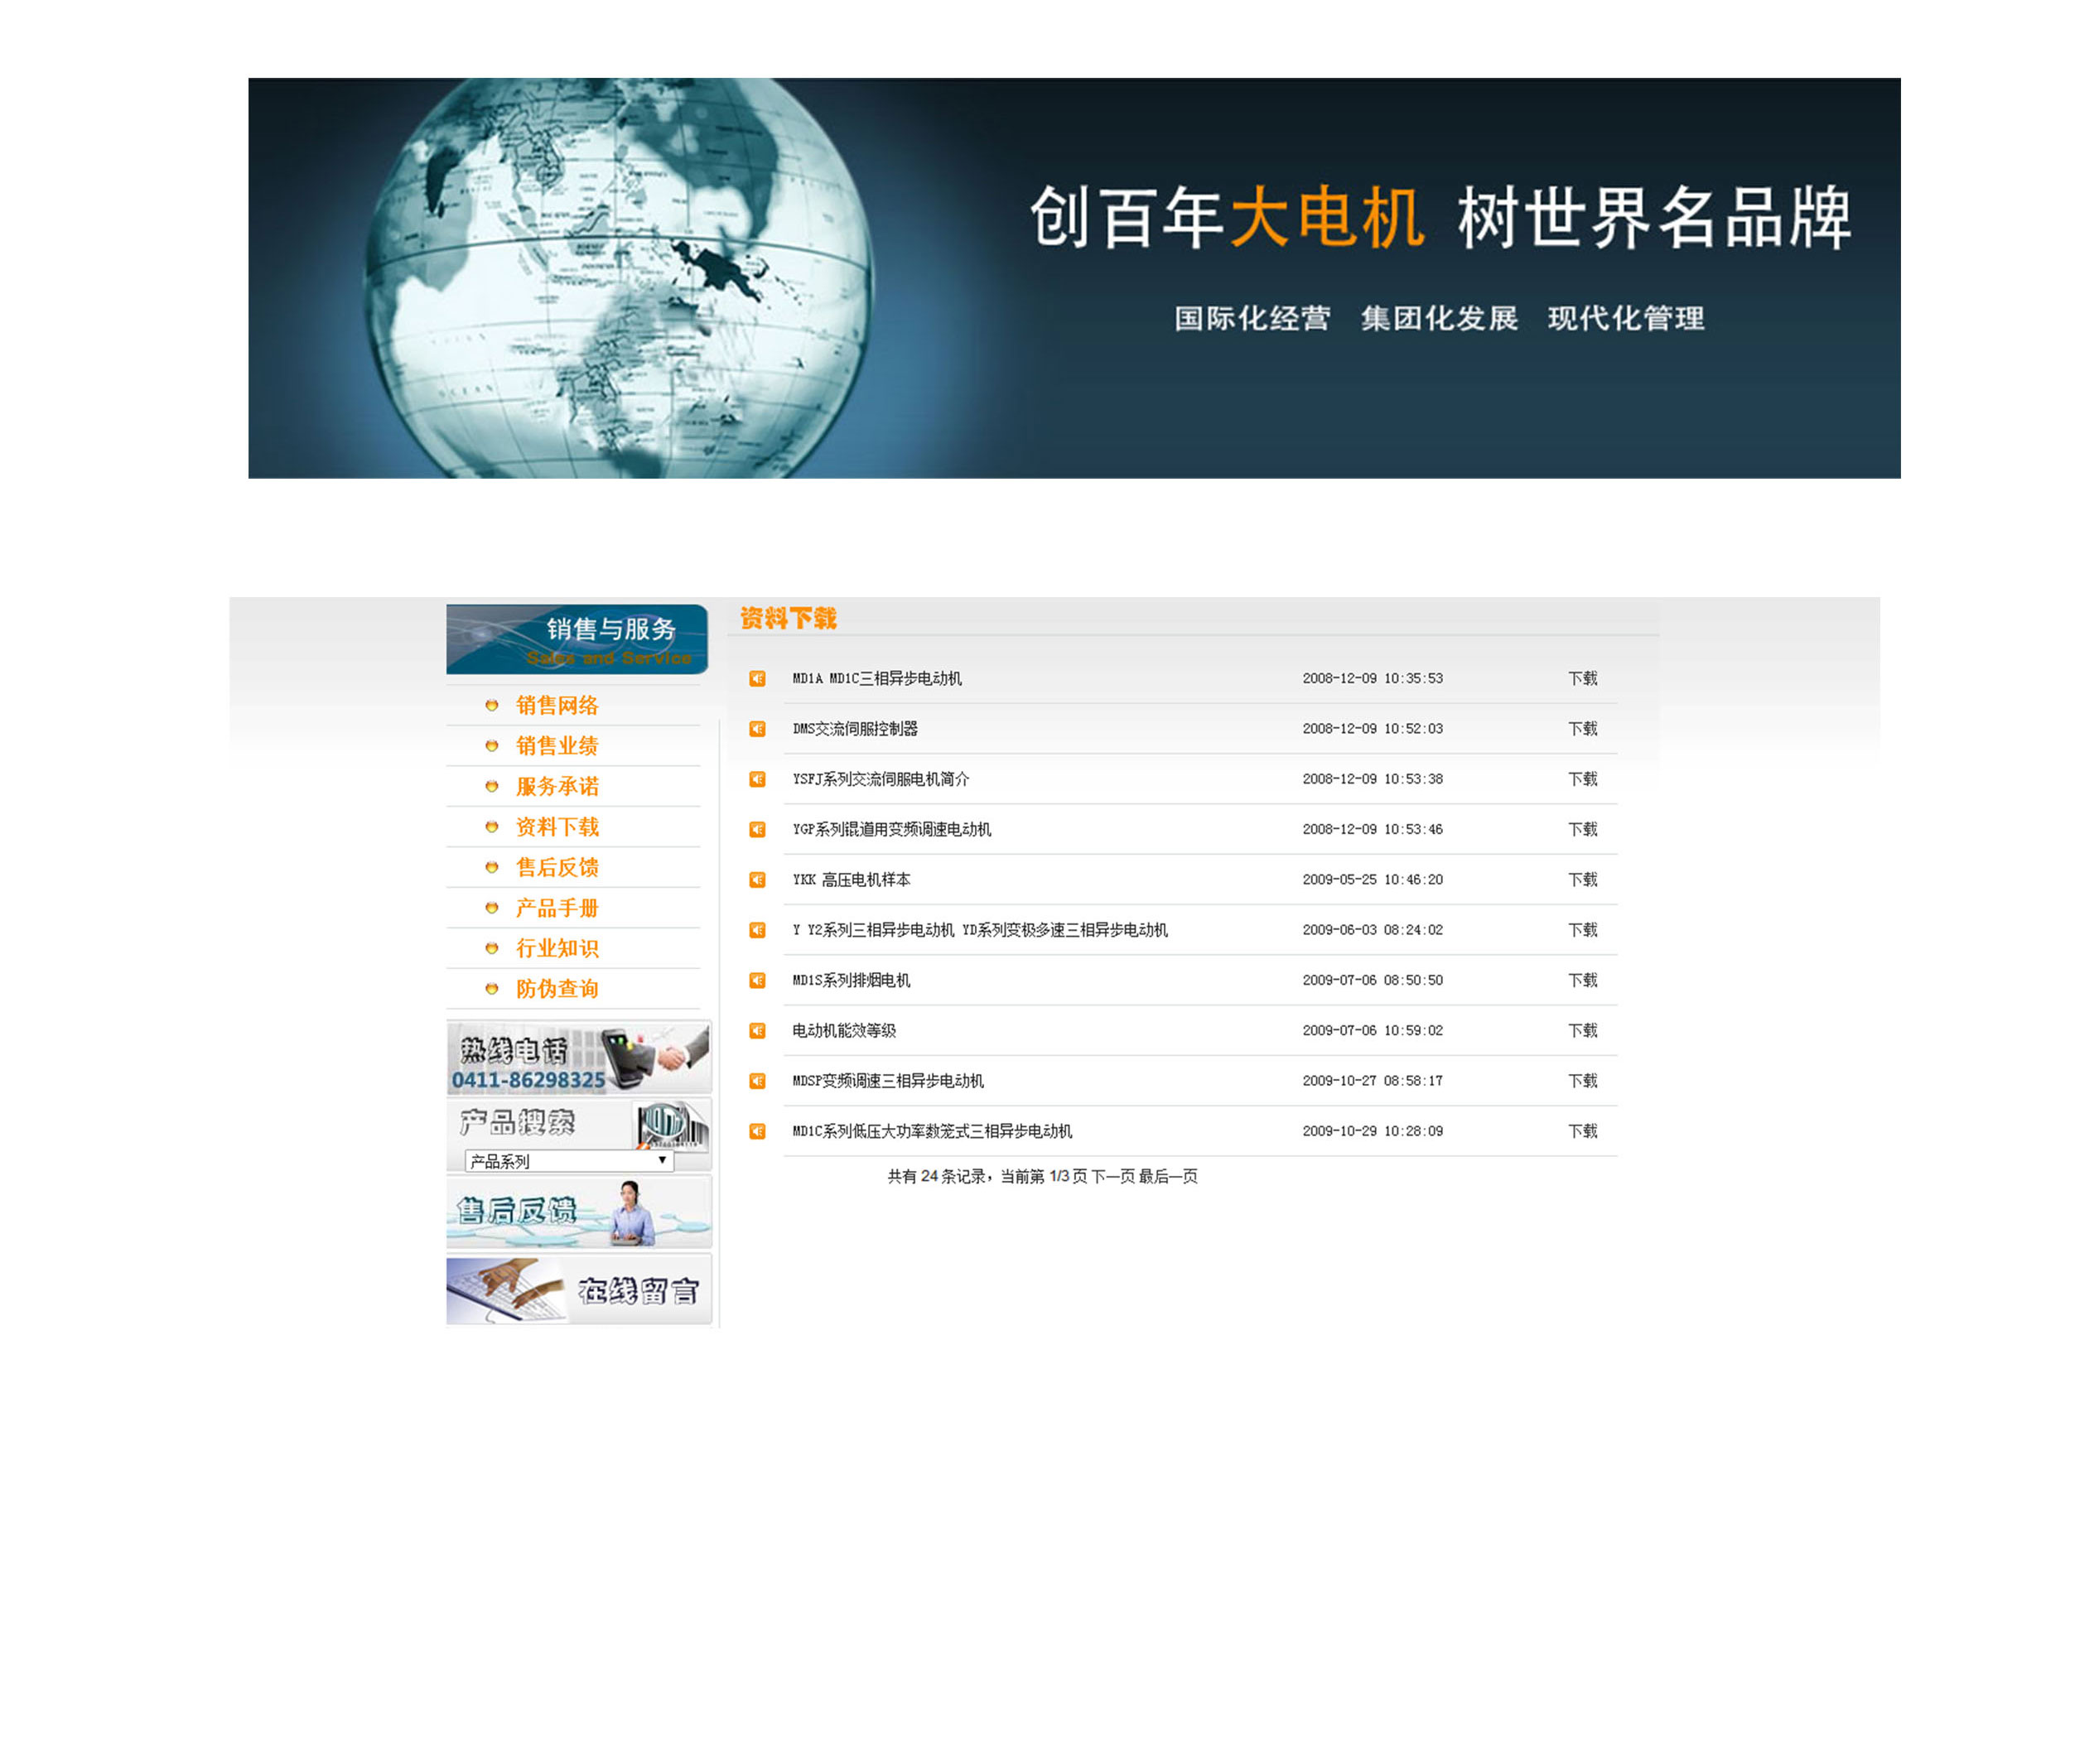Click the orange icon beside YKK 高压电机样本
The width and height of the screenshot is (2099, 1764).
(757, 880)
